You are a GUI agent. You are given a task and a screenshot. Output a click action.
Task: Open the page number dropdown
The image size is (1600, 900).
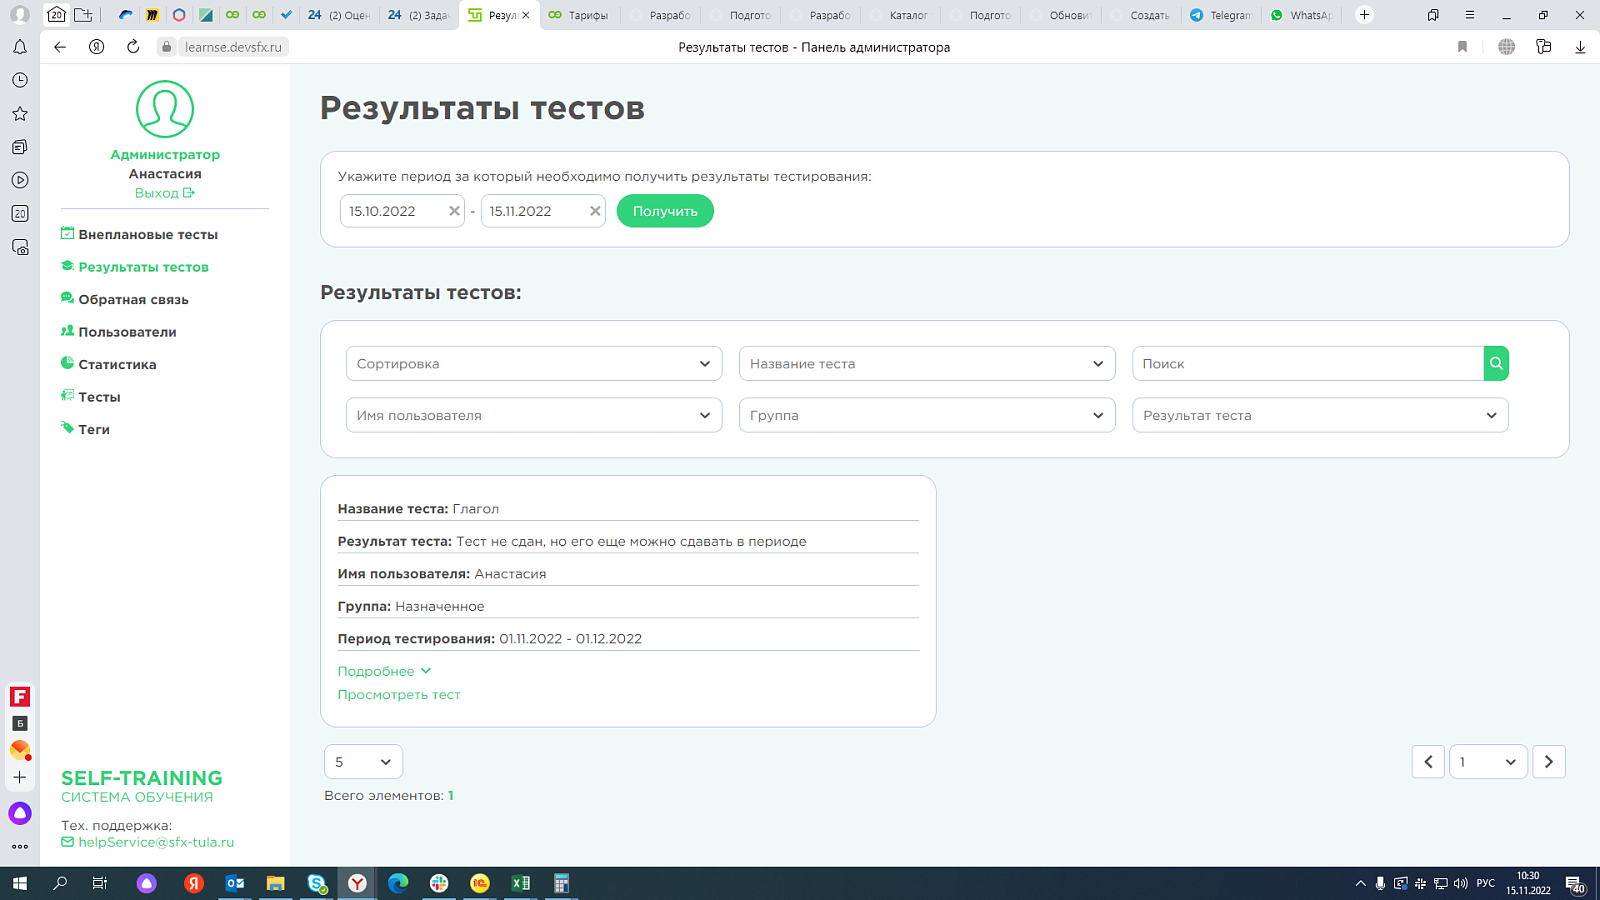click(1488, 762)
